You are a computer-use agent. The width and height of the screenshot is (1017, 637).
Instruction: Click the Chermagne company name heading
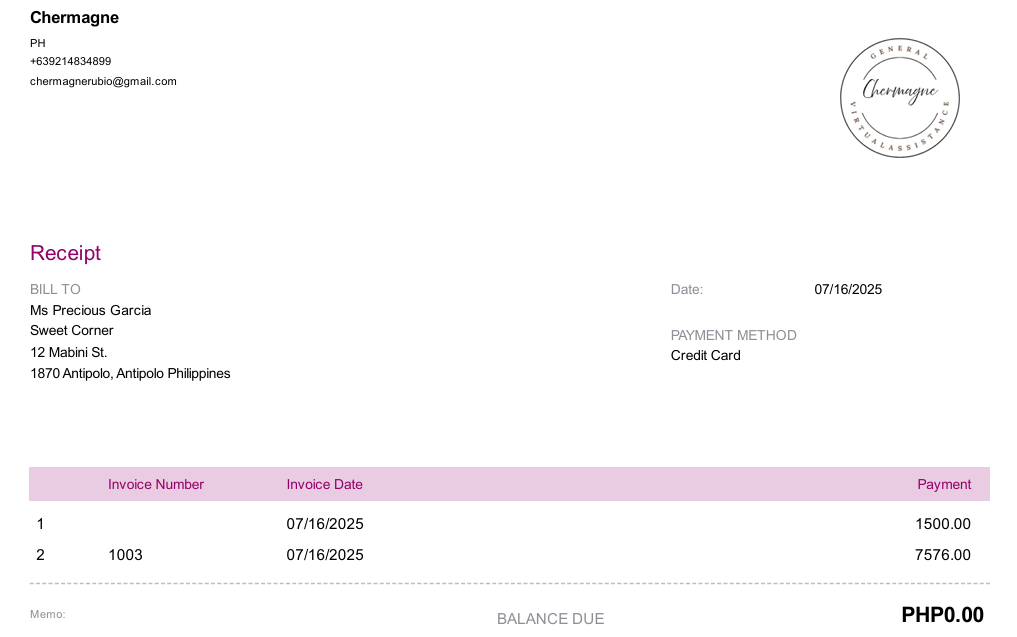click(x=74, y=18)
